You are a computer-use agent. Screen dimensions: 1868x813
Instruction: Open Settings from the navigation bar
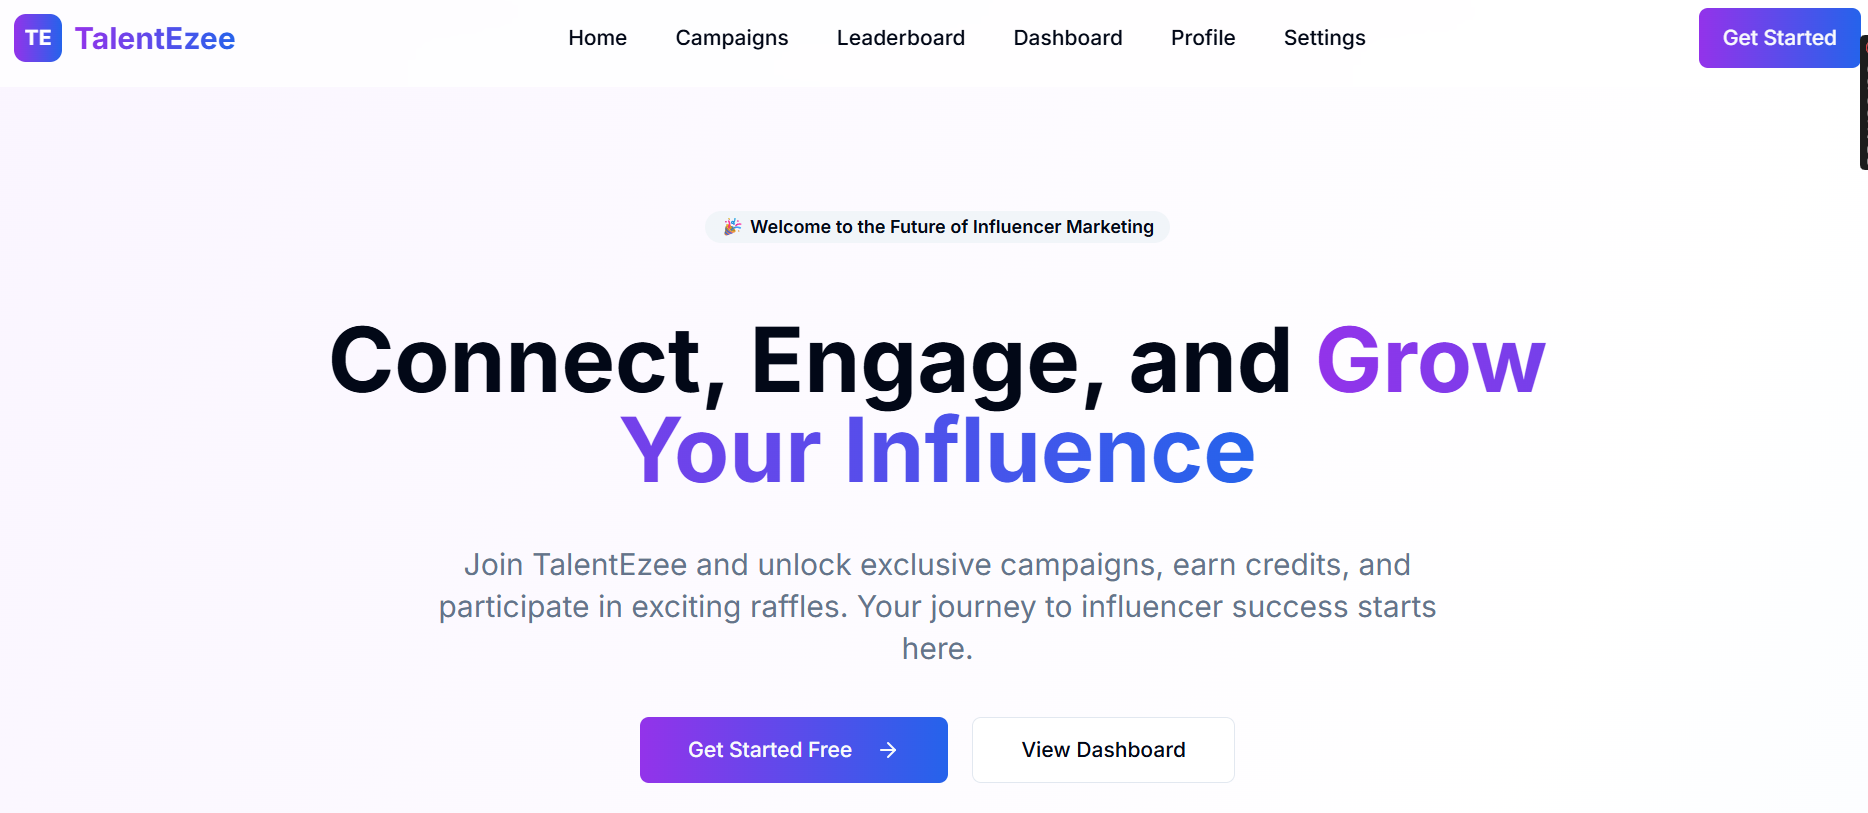coord(1324,38)
